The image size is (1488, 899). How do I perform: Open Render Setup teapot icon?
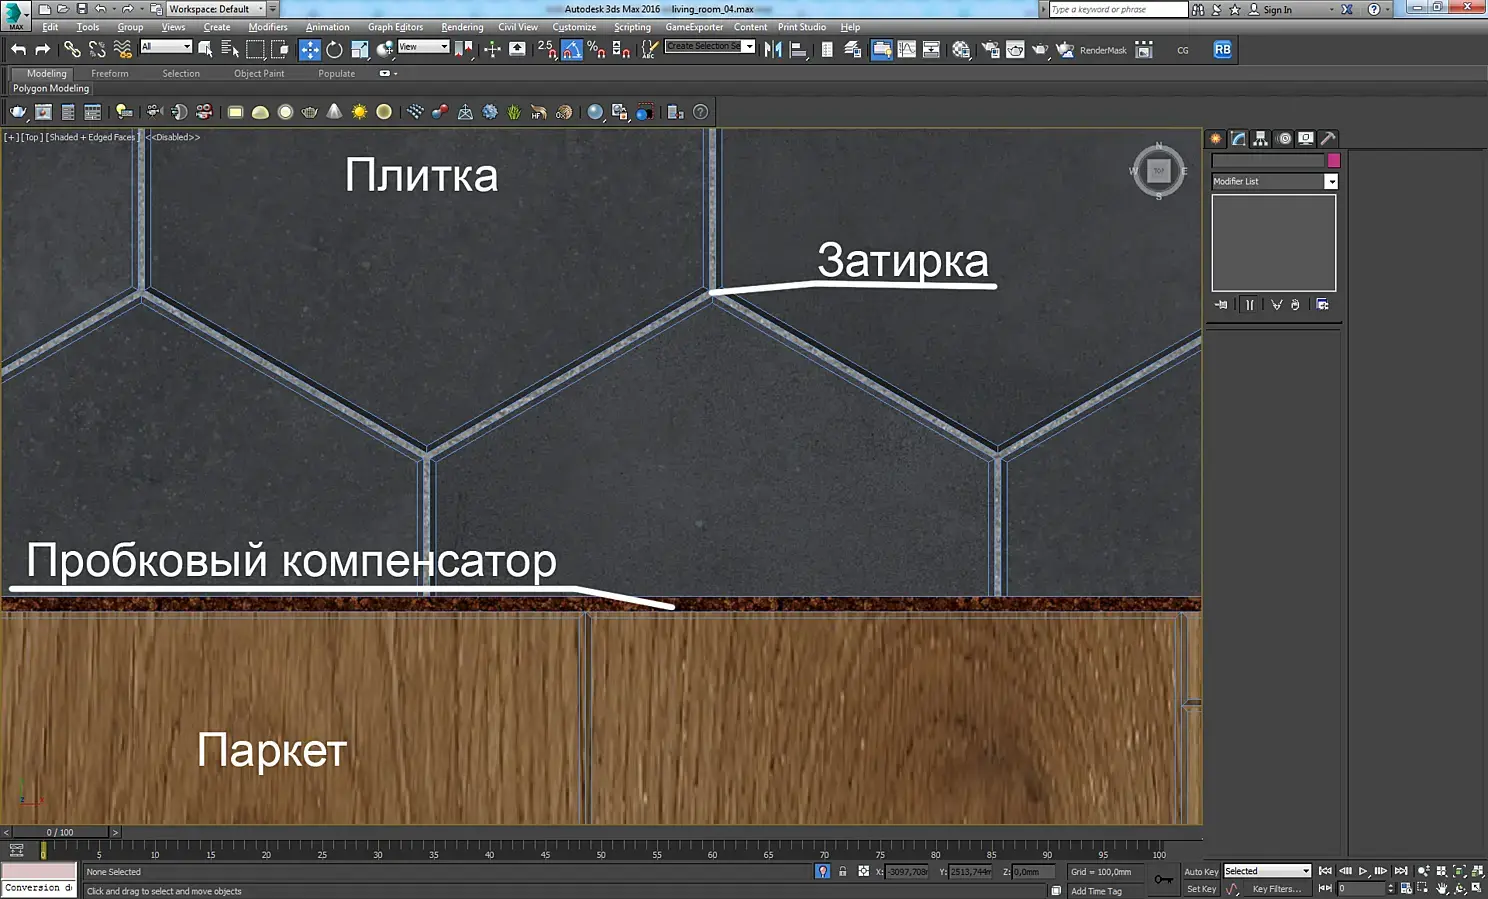tap(990, 49)
